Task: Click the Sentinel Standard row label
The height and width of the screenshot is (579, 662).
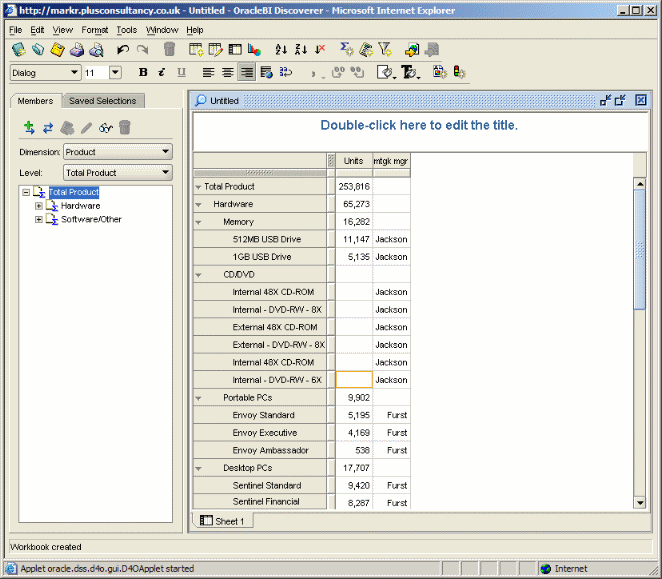Action: (x=267, y=486)
